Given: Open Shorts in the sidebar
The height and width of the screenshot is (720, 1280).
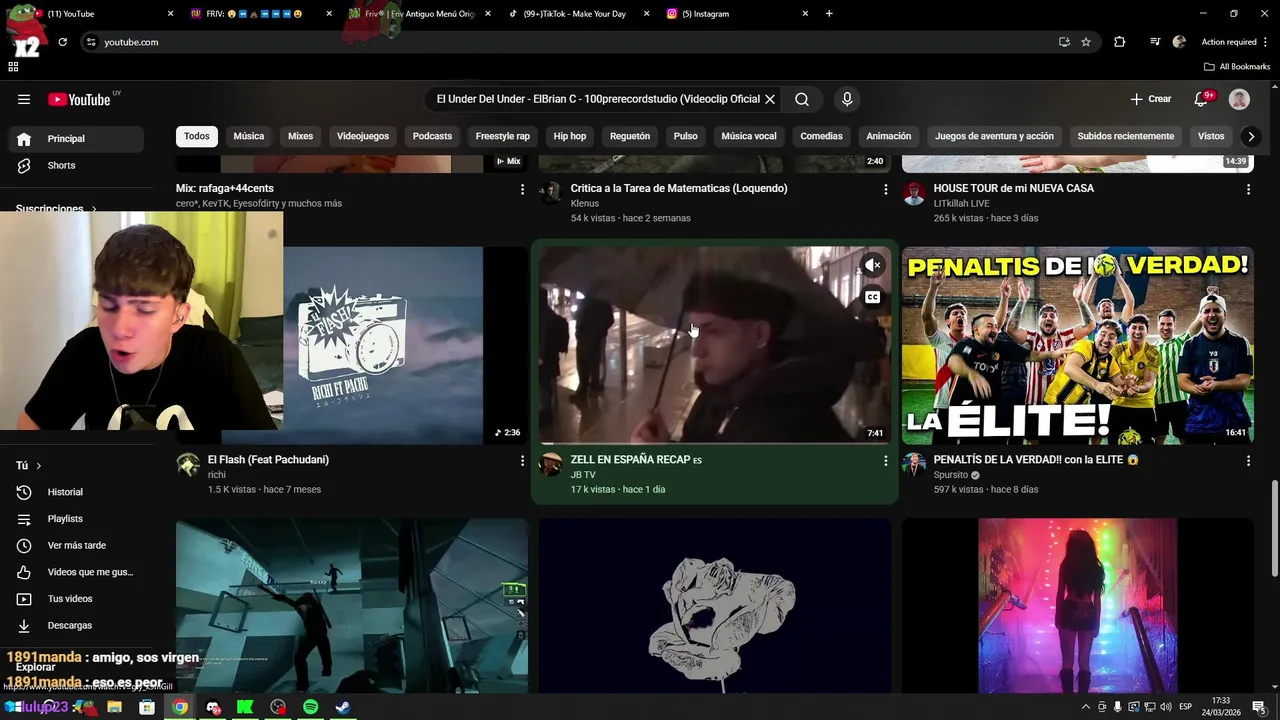Looking at the screenshot, I should 76,165.
